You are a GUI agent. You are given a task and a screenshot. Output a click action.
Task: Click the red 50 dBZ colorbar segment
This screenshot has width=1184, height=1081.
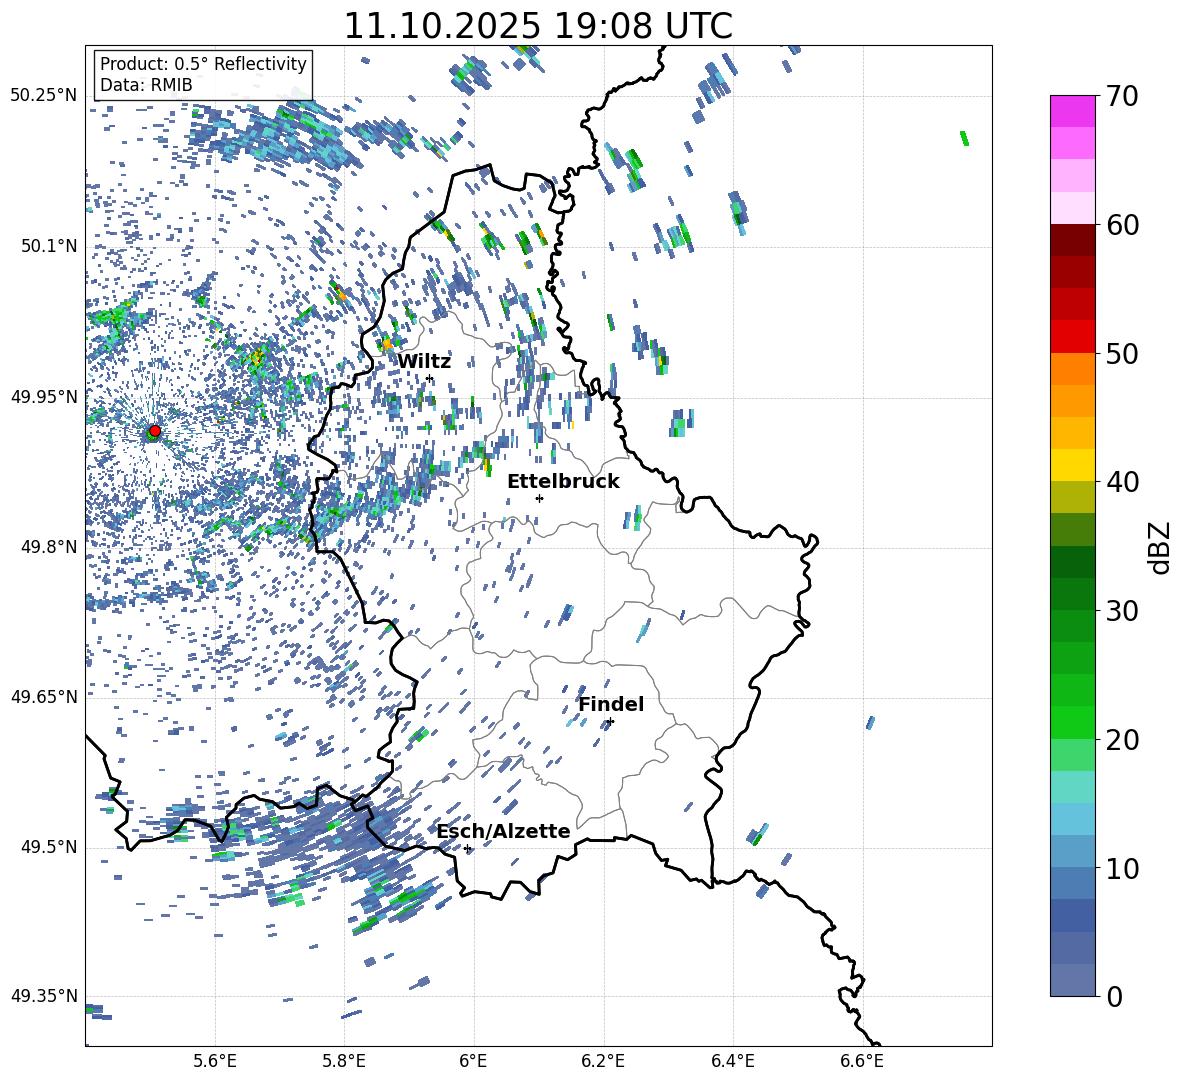[1072, 337]
